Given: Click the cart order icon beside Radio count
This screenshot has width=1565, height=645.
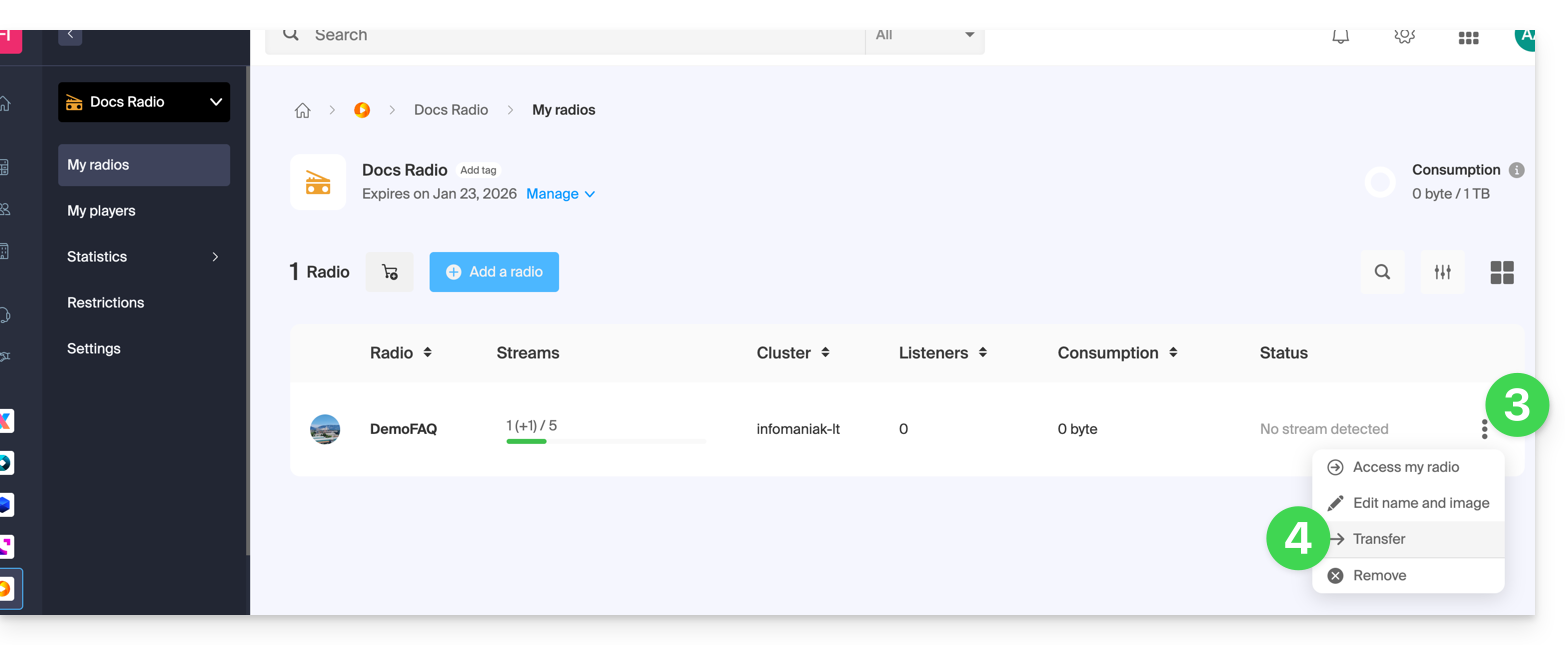Looking at the screenshot, I should pyautogui.click(x=390, y=272).
